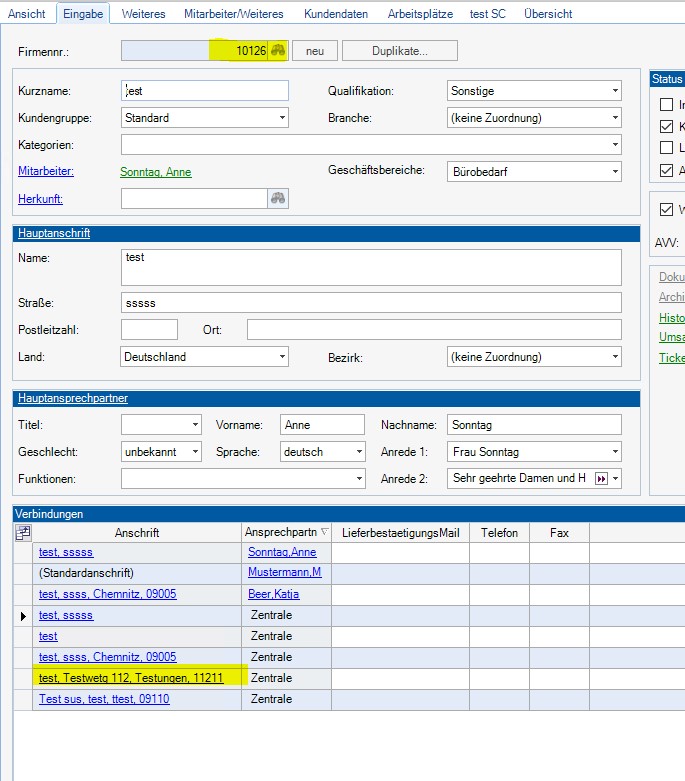Click the current row arrow marker in Verbindungen grid

tap(24, 616)
